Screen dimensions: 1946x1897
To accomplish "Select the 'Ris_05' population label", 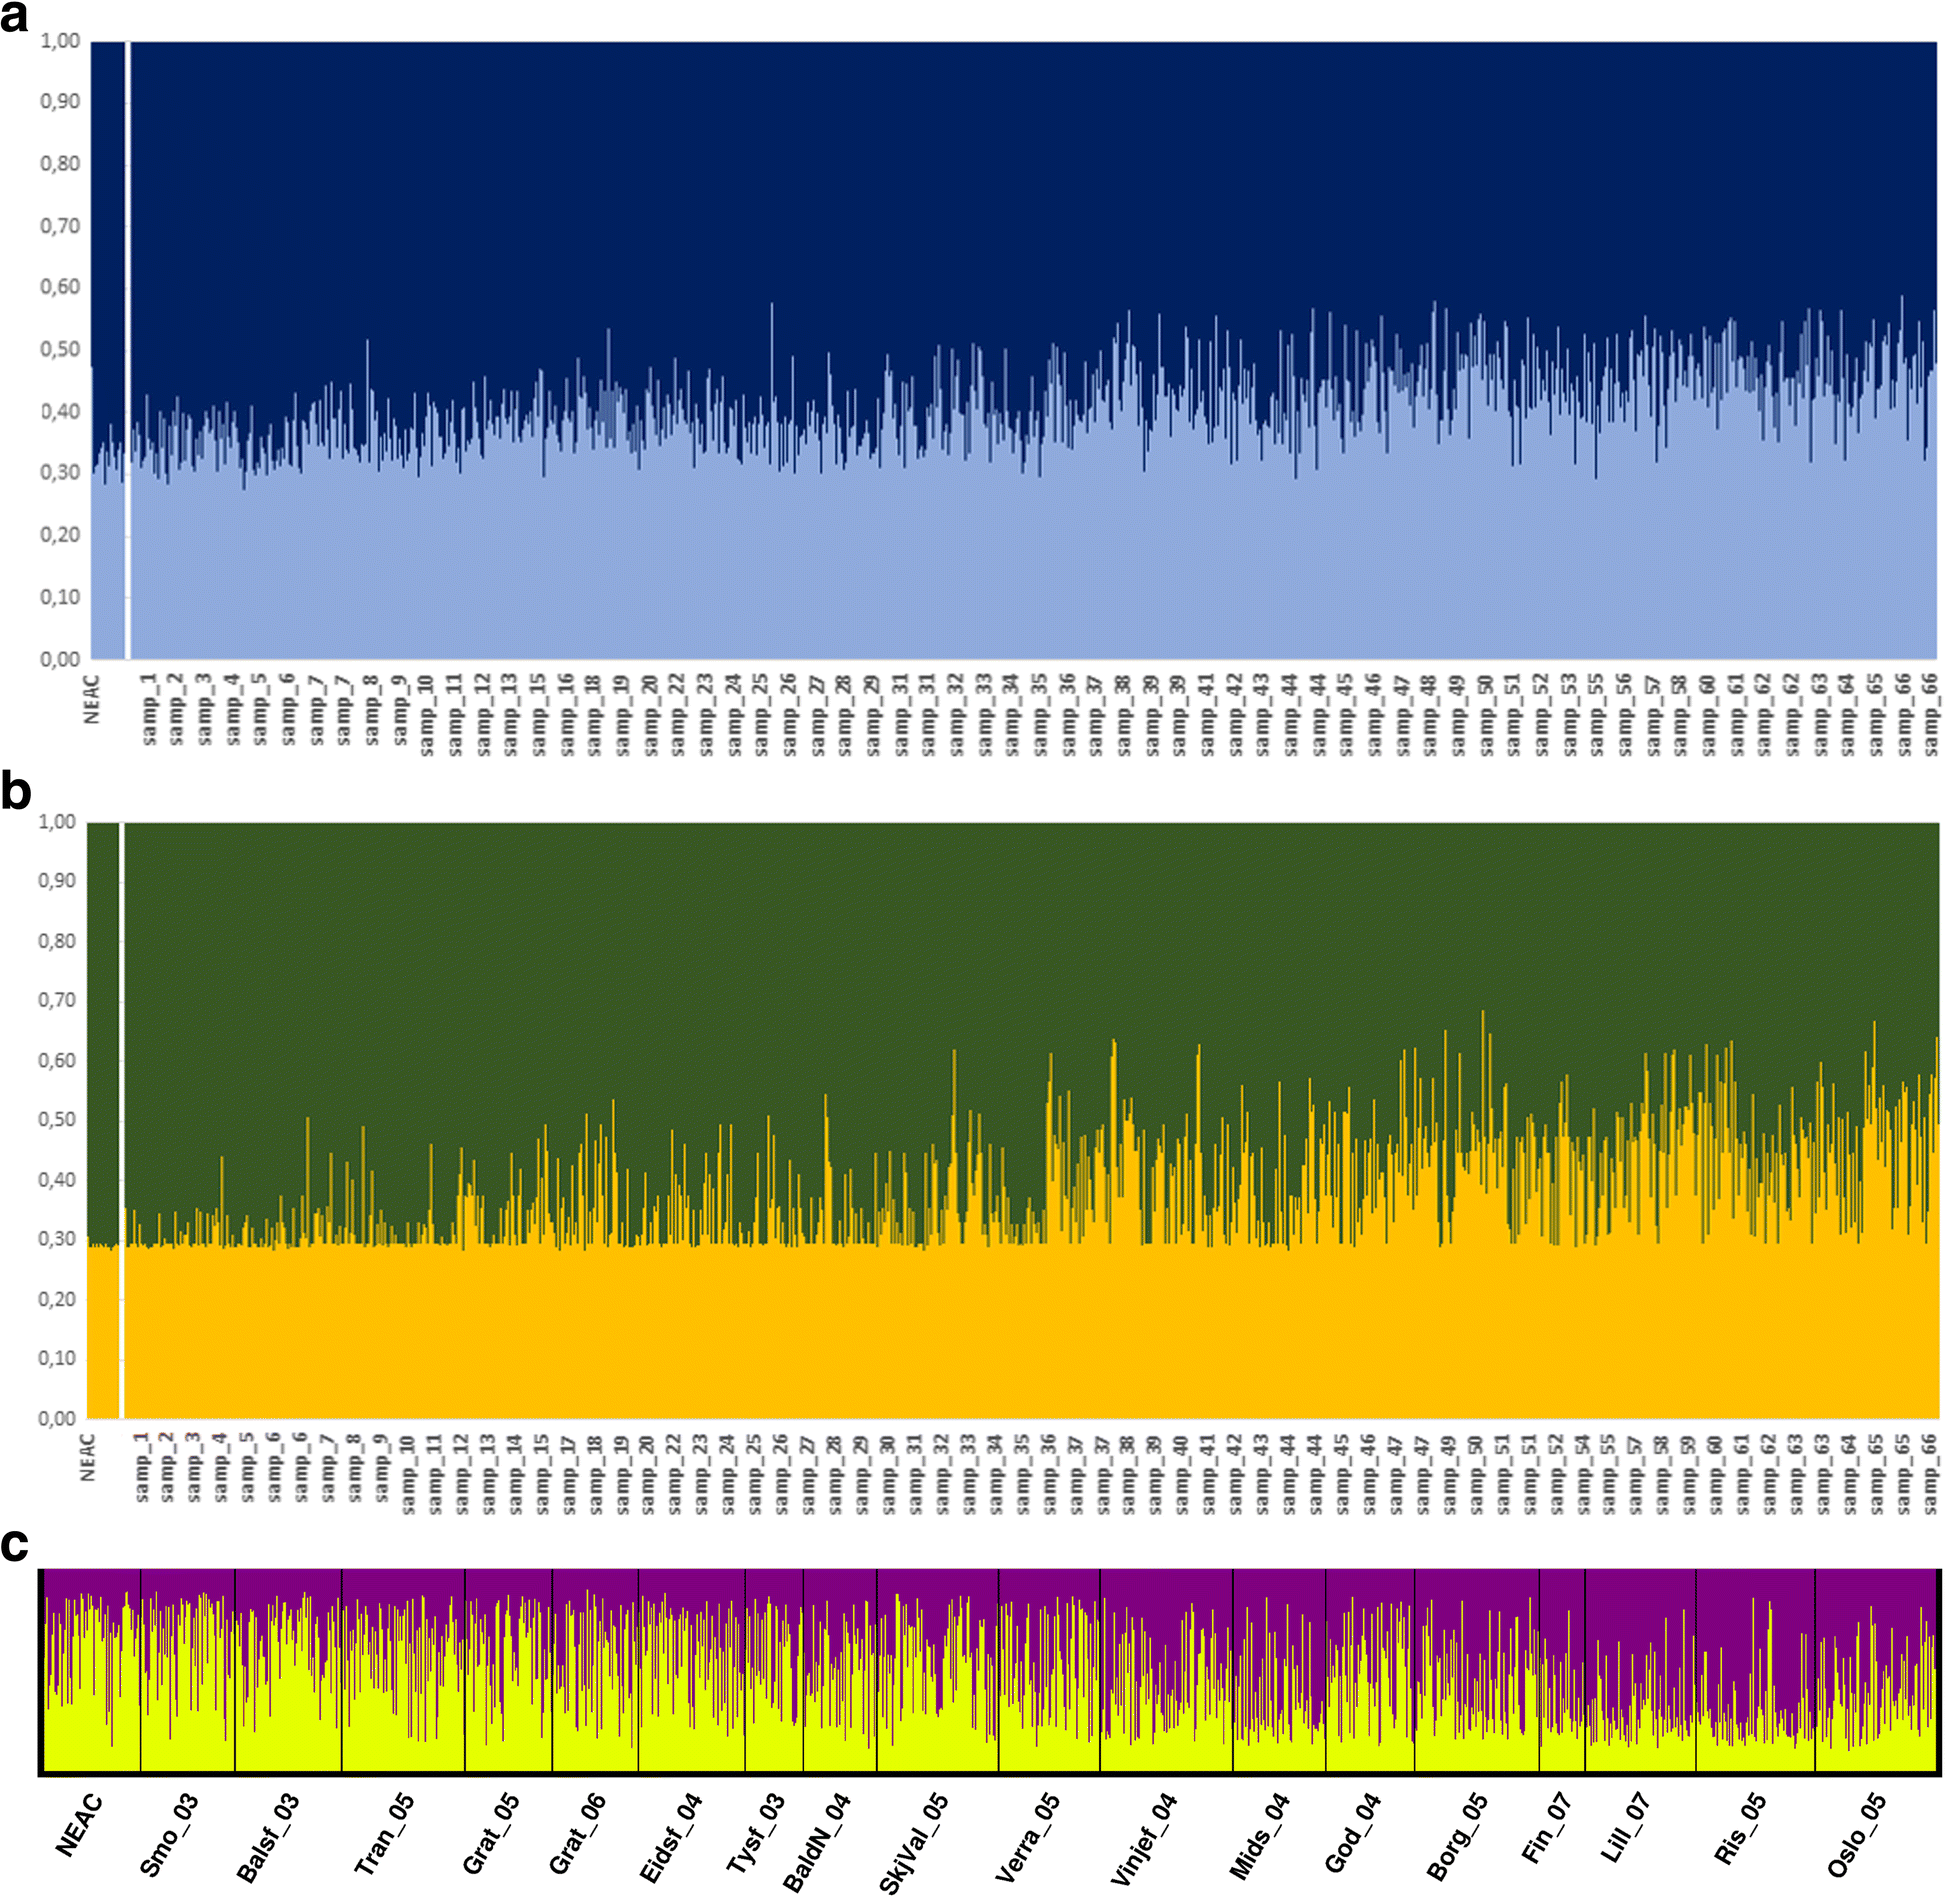I will [1740, 1829].
